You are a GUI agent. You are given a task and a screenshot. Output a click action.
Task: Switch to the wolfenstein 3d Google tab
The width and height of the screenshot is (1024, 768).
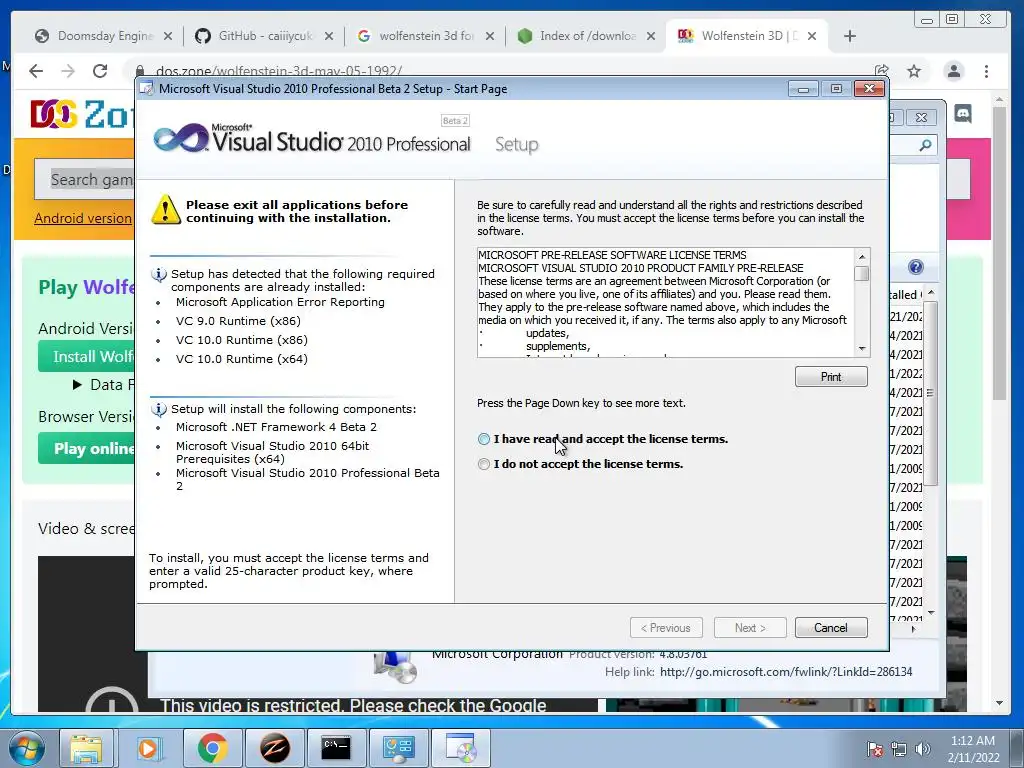(x=426, y=36)
